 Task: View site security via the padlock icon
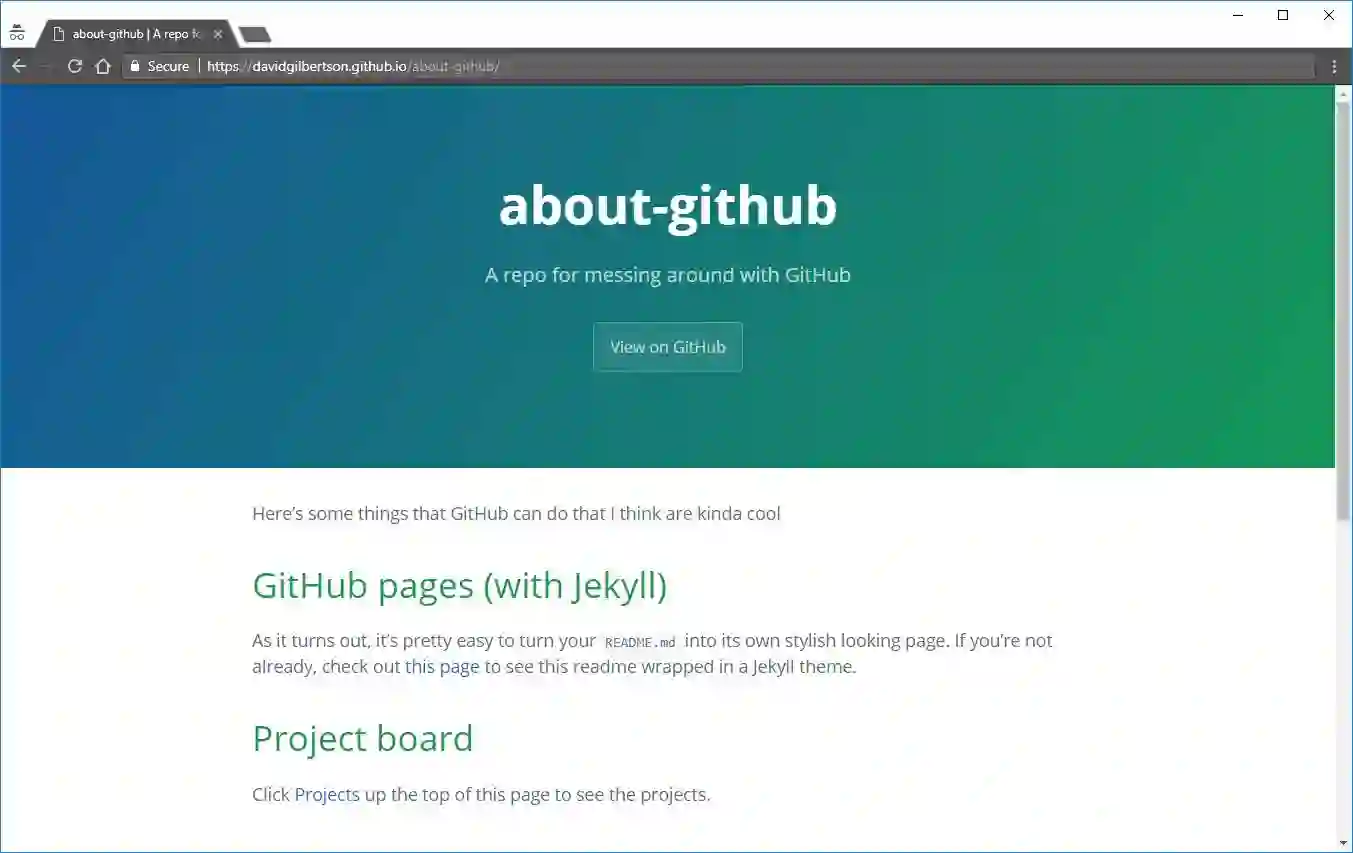(134, 66)
